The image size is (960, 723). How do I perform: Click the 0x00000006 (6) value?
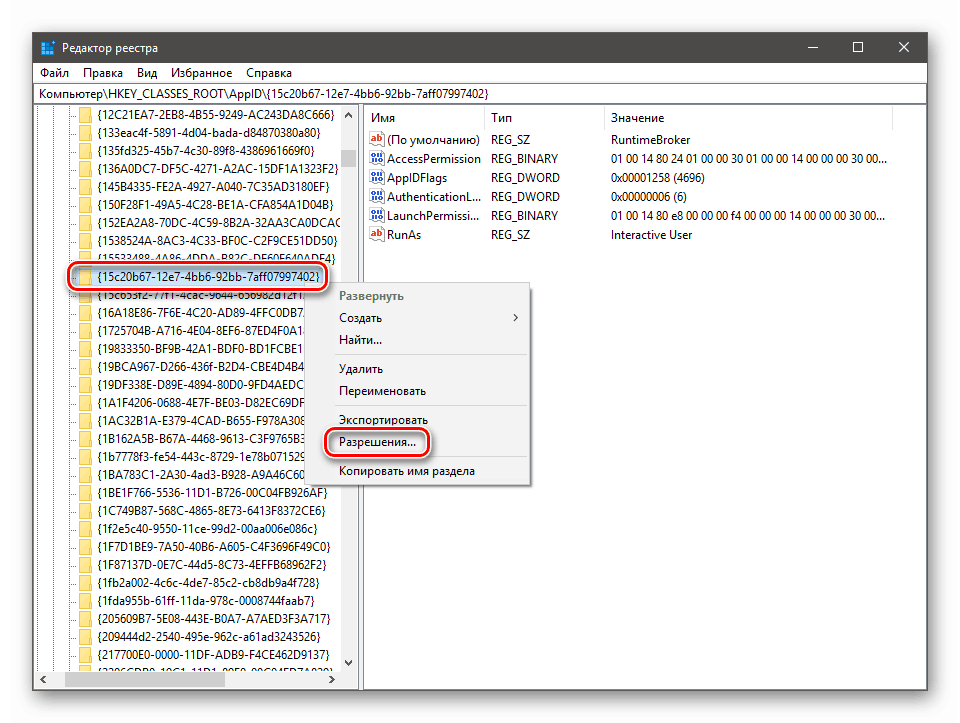[x=648, y=197]
